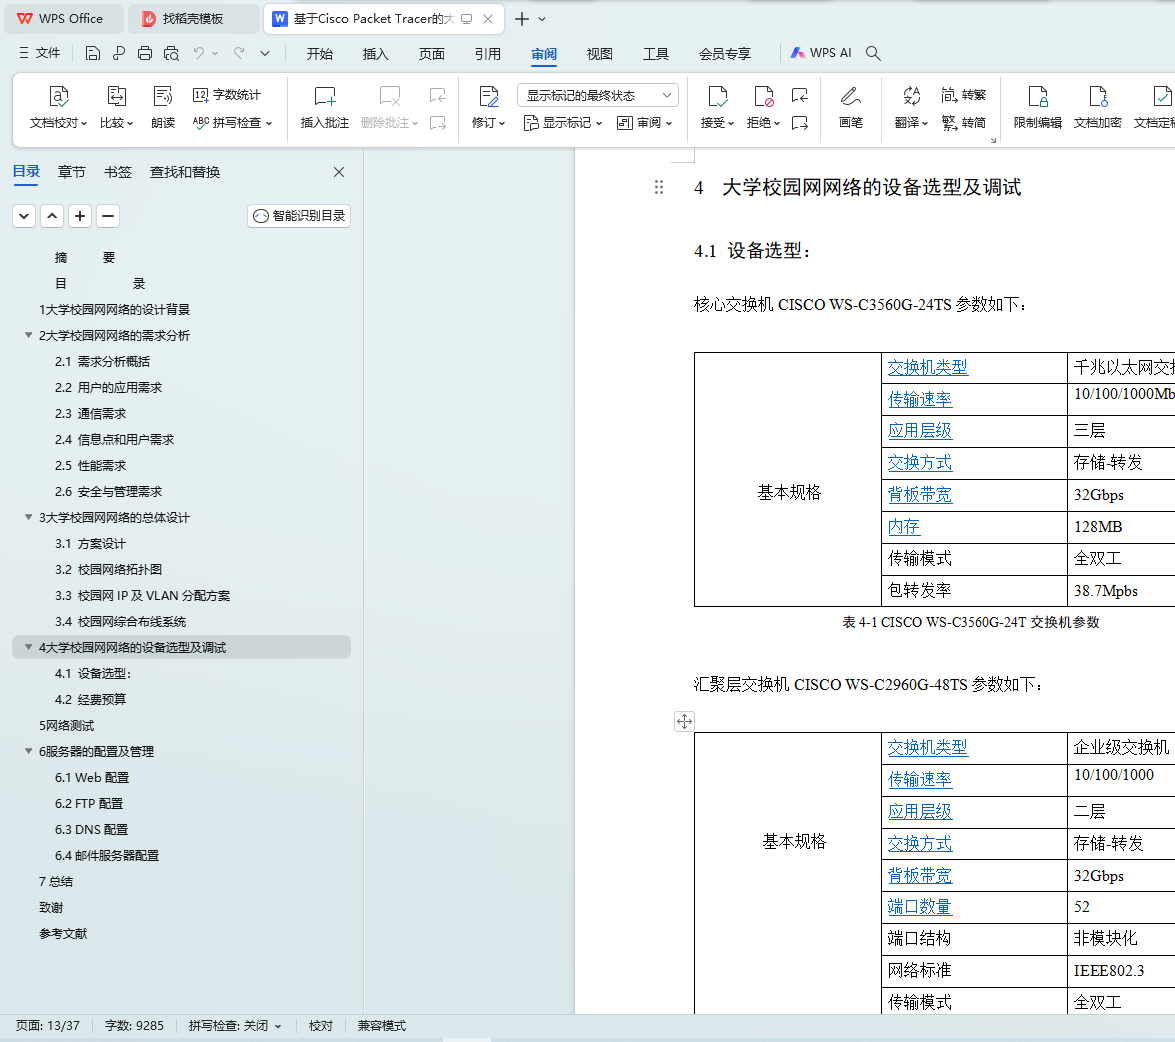Go to 6.3 DNS 配置 in outline

[x=91, y=829]
